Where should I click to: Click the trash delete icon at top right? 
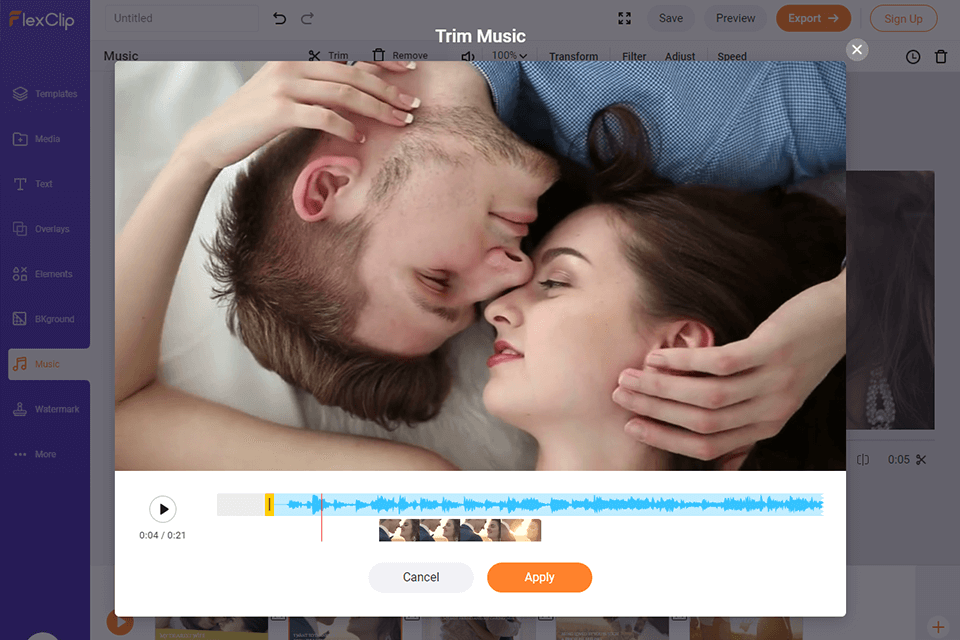941,57
